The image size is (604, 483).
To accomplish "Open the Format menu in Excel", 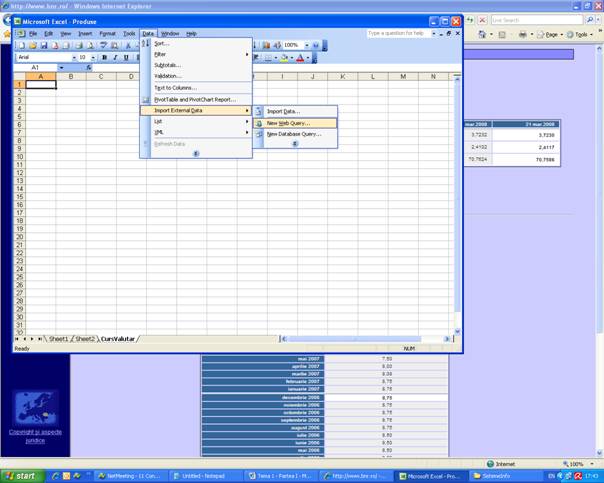I will 107,34.
